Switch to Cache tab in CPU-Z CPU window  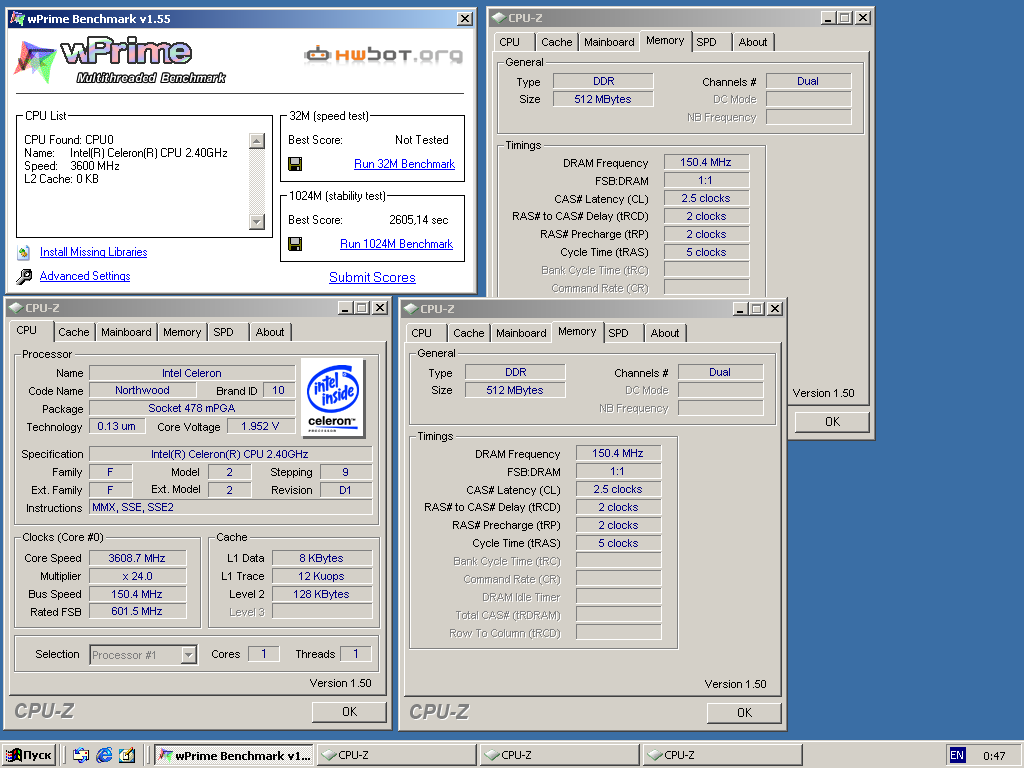pos(74,332)
